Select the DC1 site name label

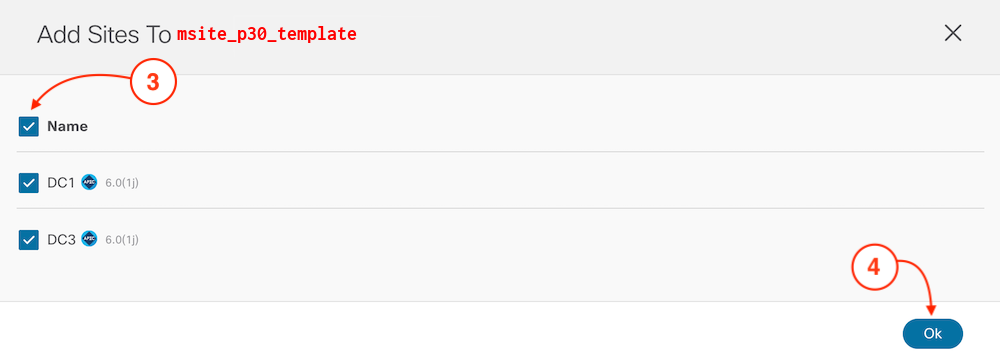pyautogui.click(x=61, y=183)
